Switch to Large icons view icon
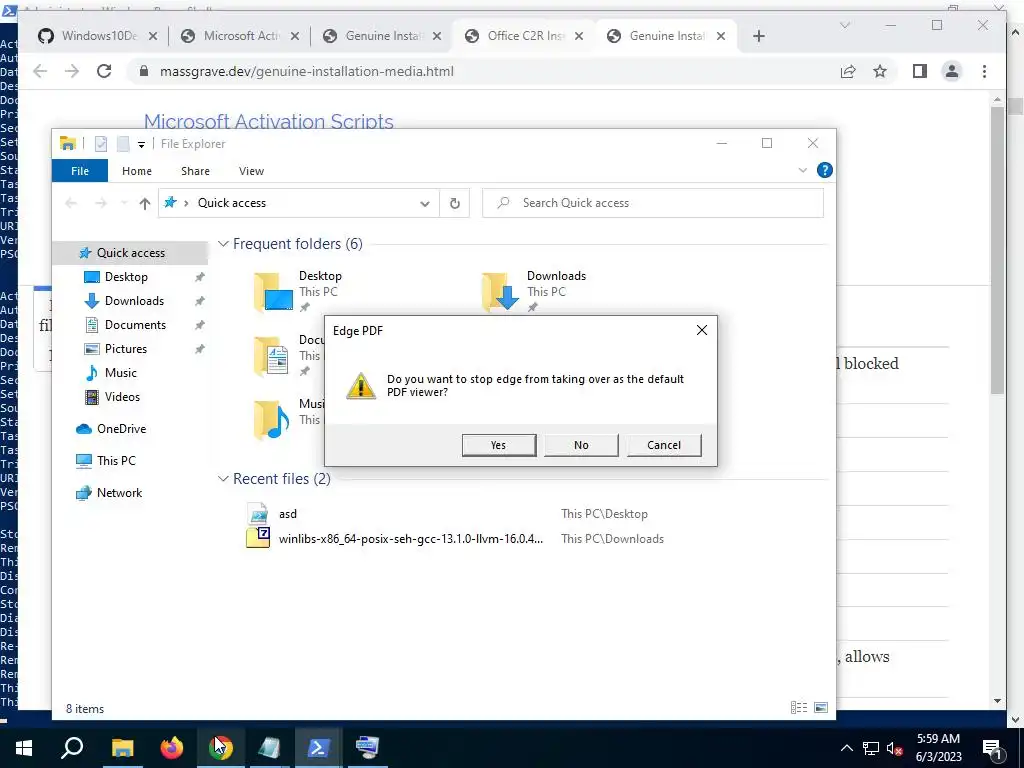The height and width of the screenshot is (768, 1024). tap(821, 708)
